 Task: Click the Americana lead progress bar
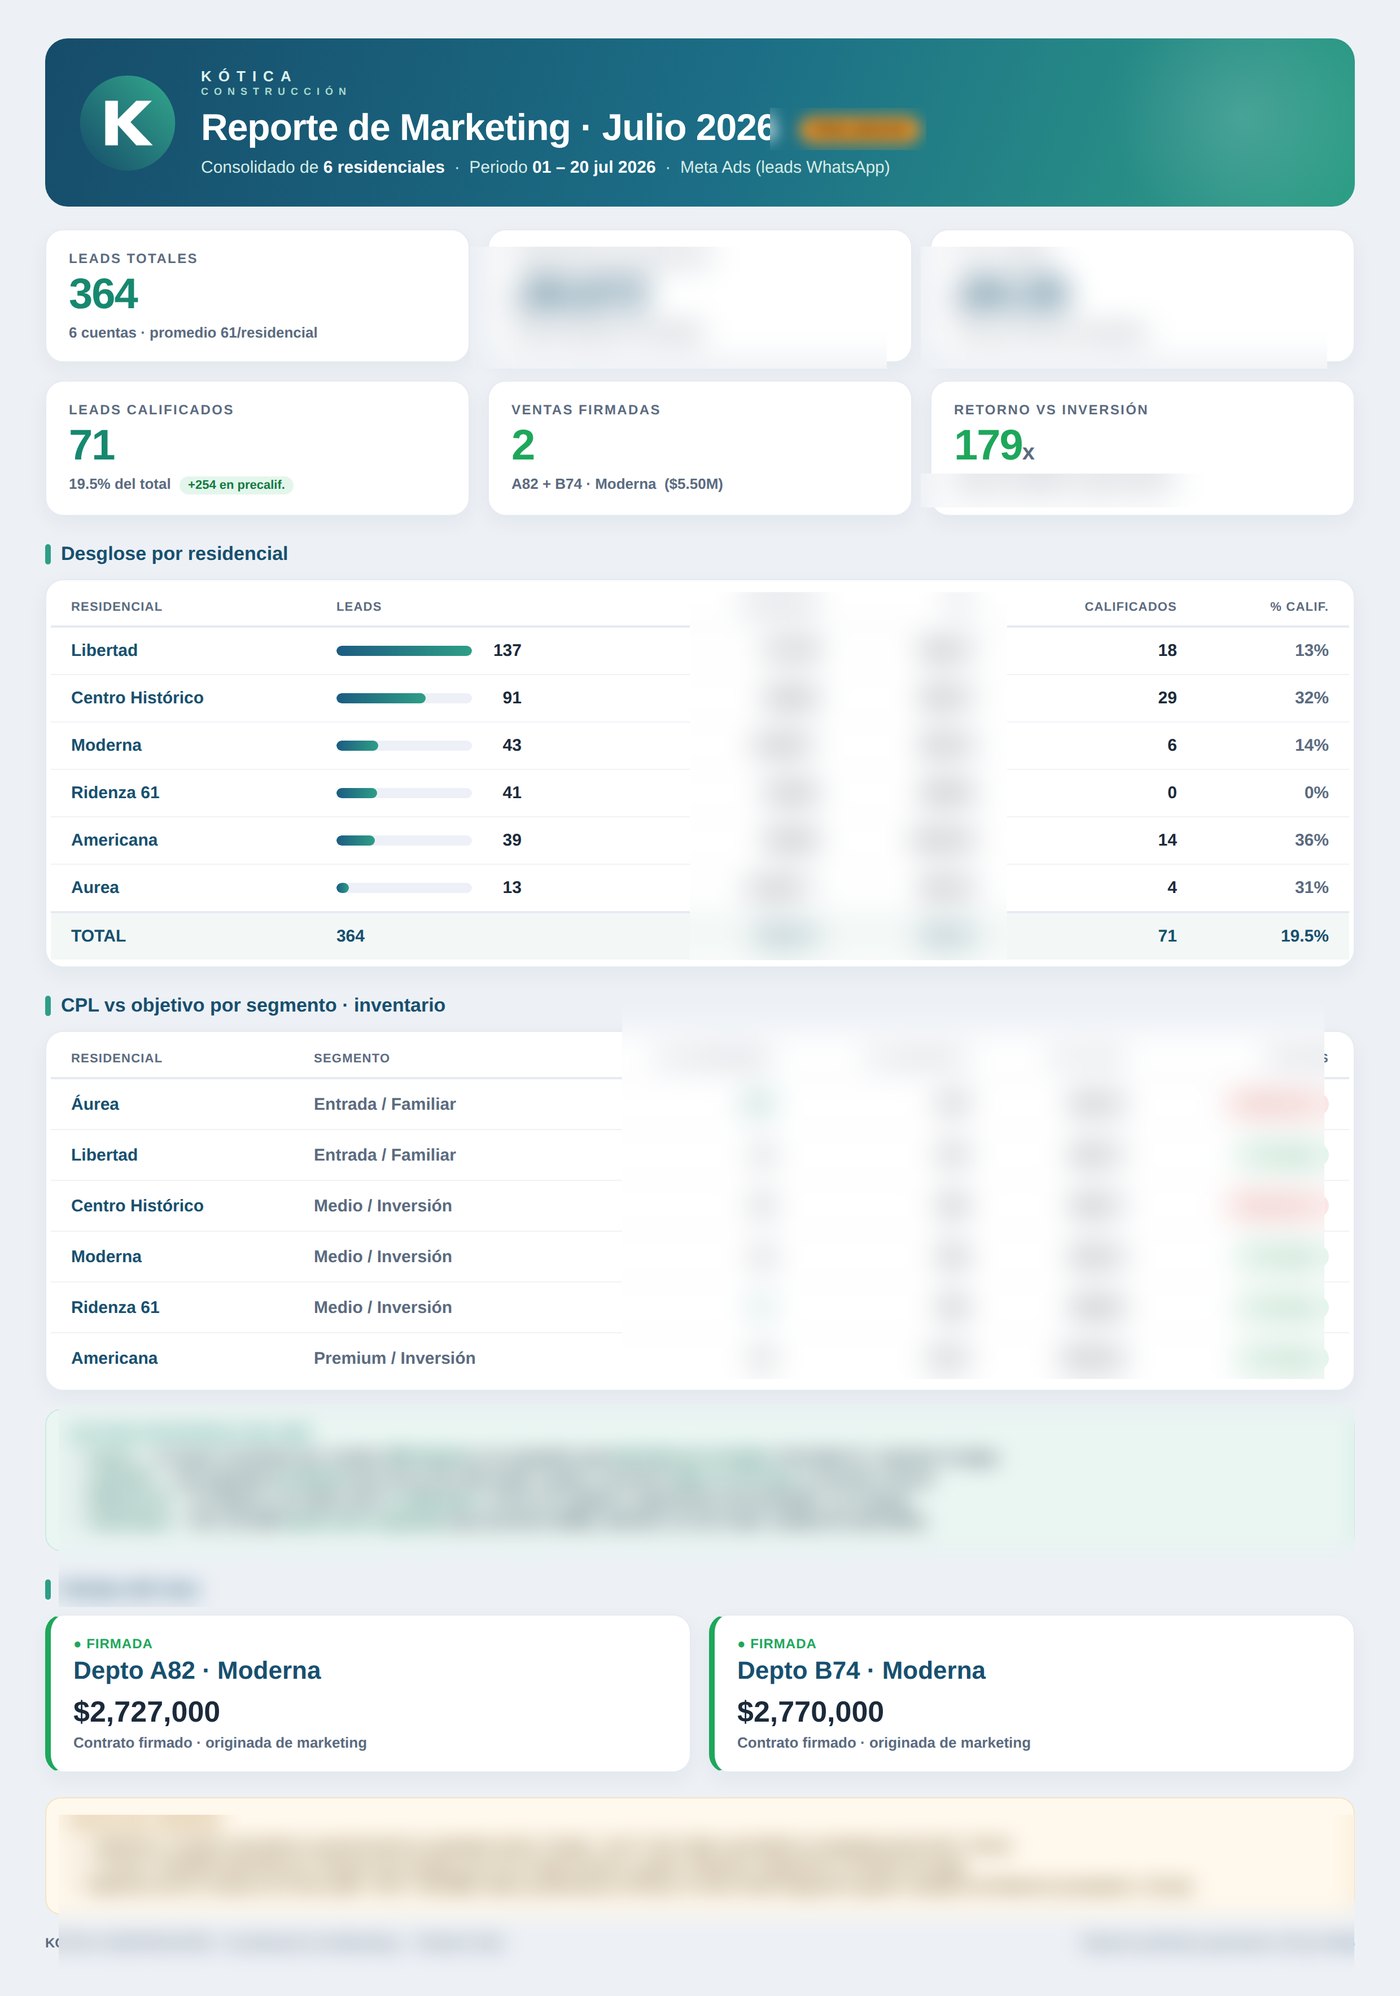404,841
